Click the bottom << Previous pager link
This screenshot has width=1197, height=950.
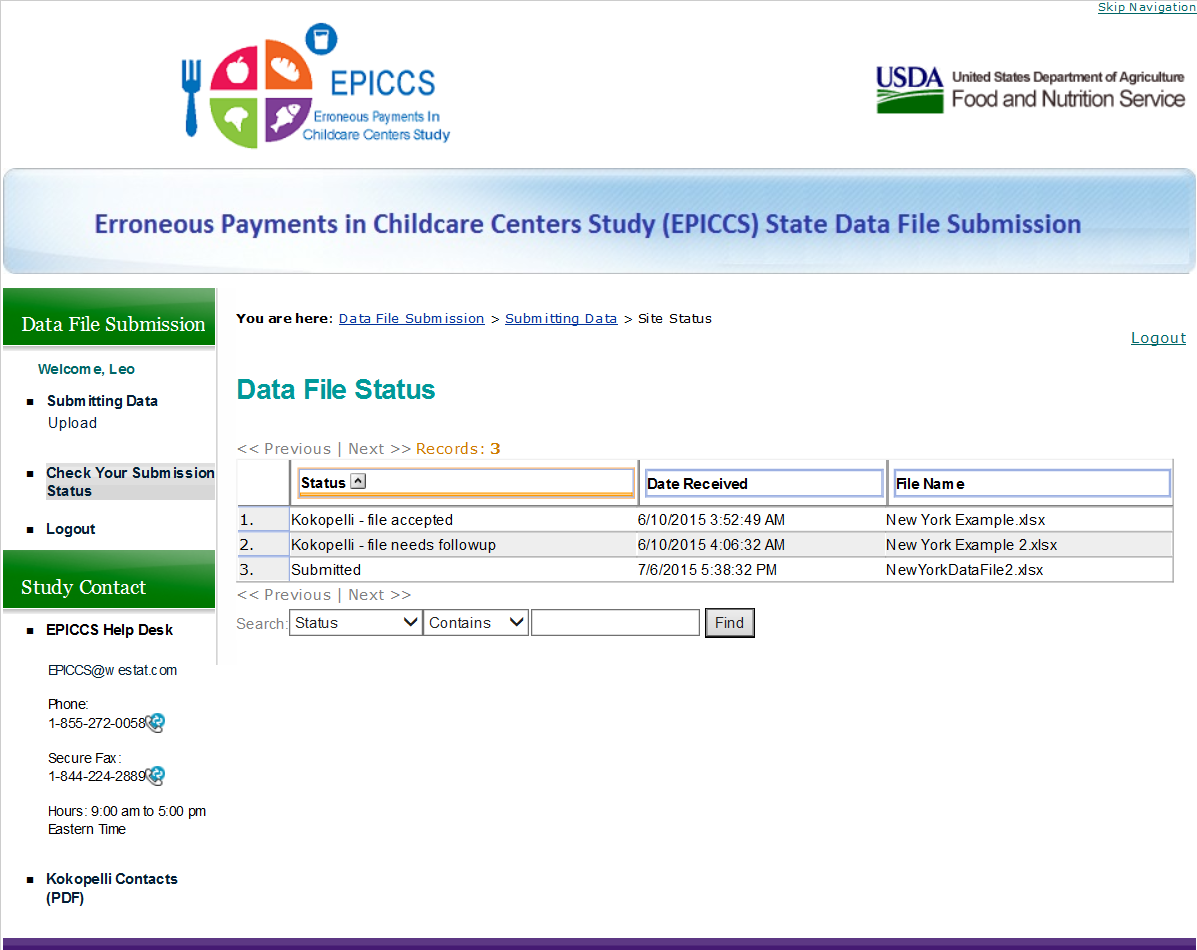(284, 595)
